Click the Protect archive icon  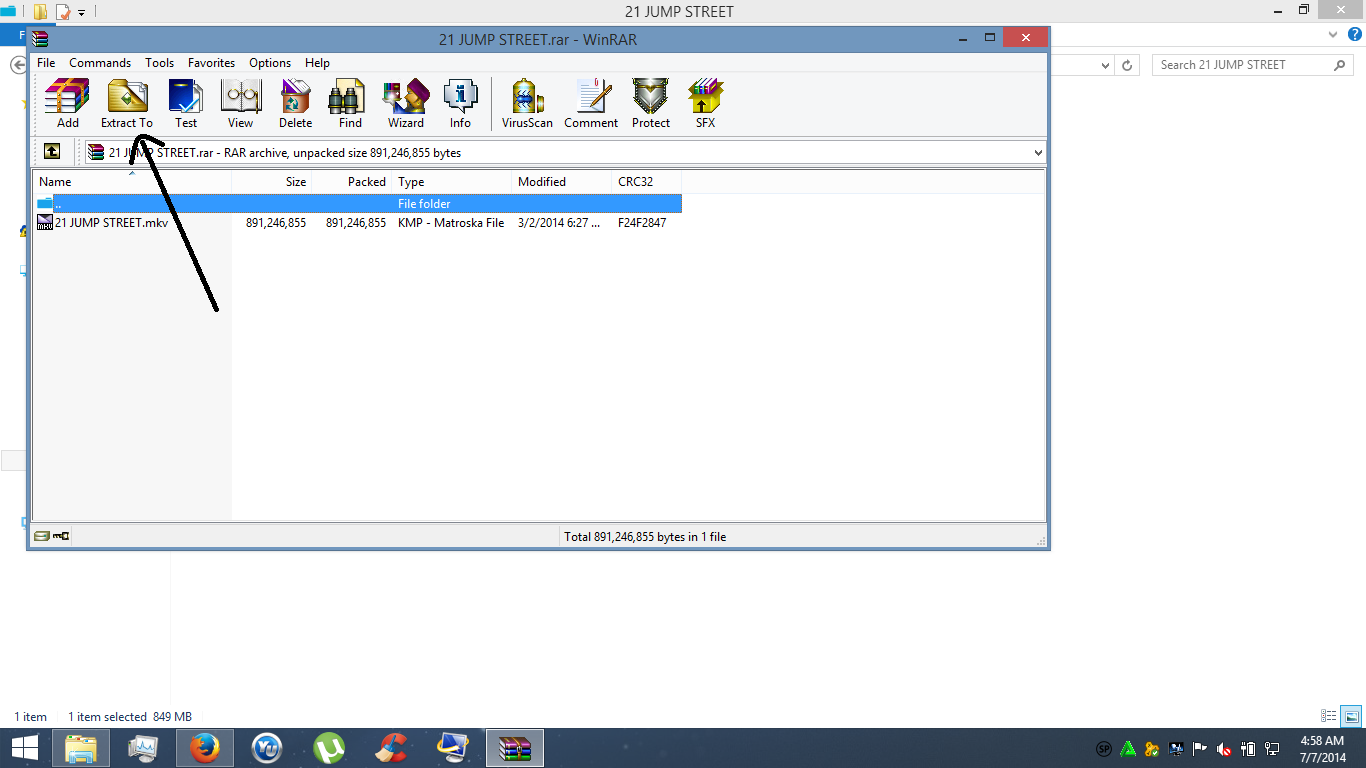651,104
